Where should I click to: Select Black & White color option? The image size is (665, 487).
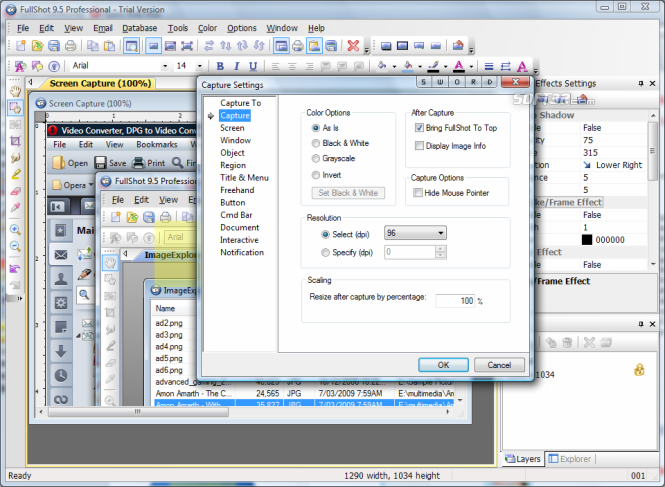pos(316,143)
